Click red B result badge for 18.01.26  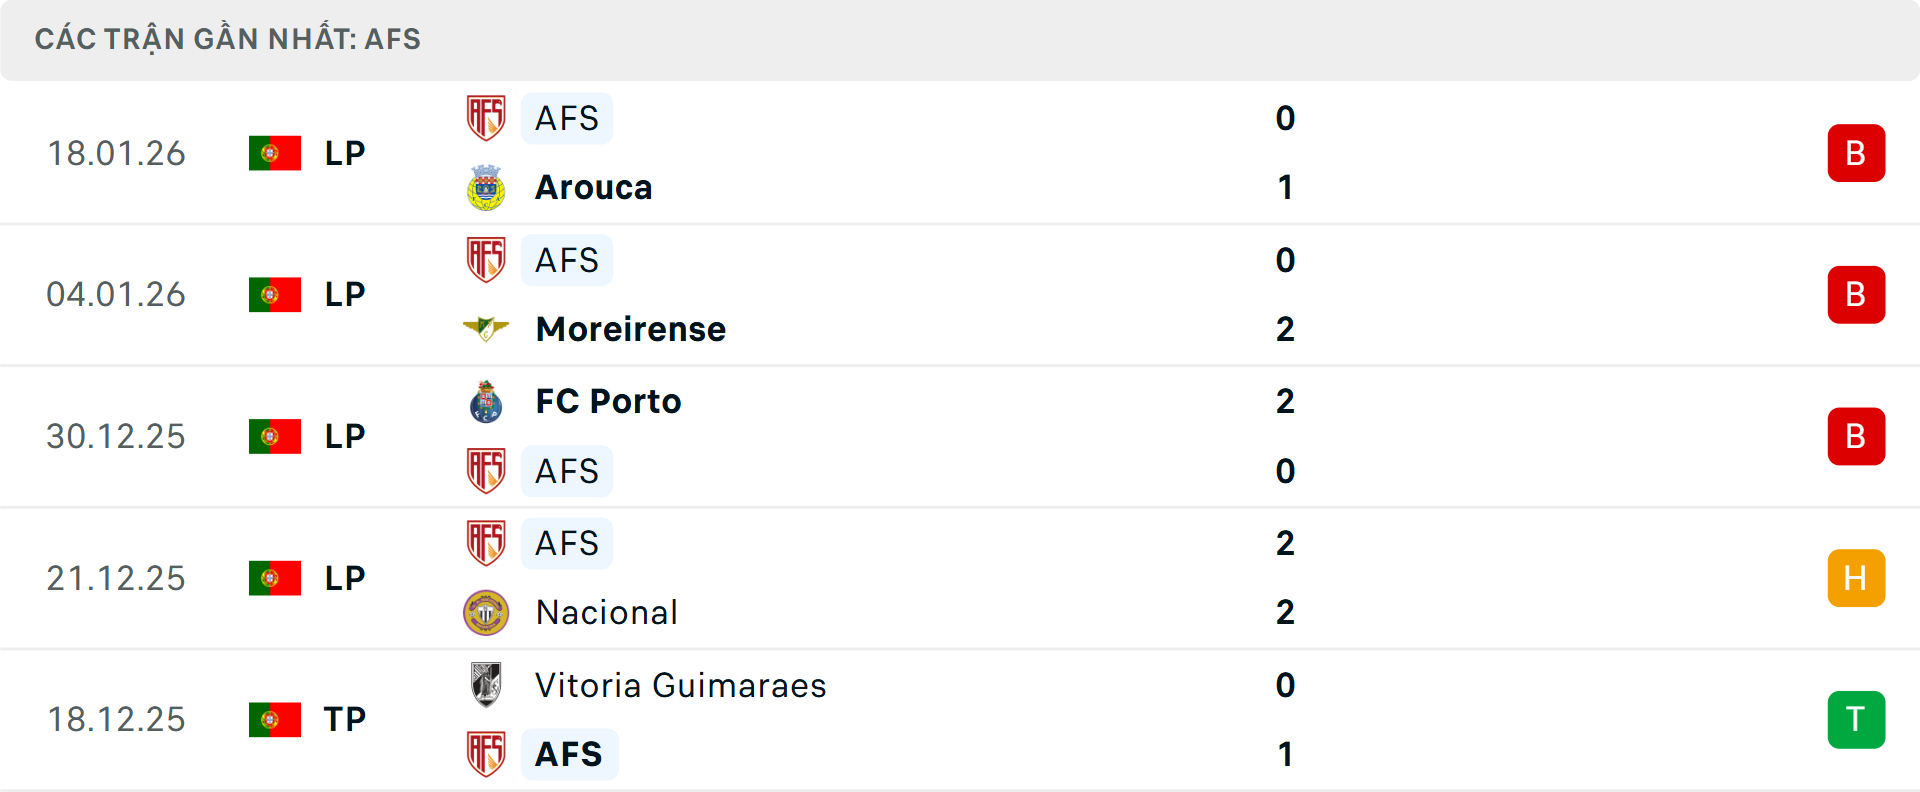[x=1856, y=153]
